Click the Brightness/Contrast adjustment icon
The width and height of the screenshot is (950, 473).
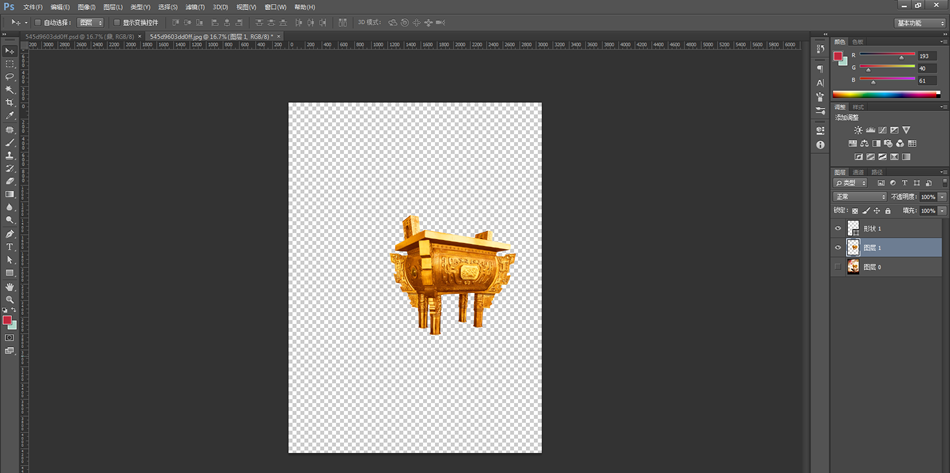(x=858, y=131)
